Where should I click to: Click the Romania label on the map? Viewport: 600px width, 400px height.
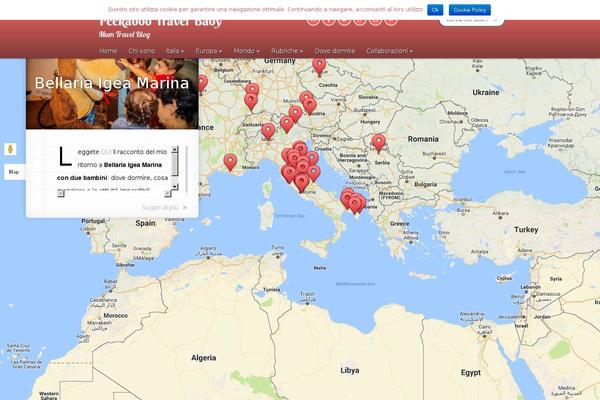point(423,139)
